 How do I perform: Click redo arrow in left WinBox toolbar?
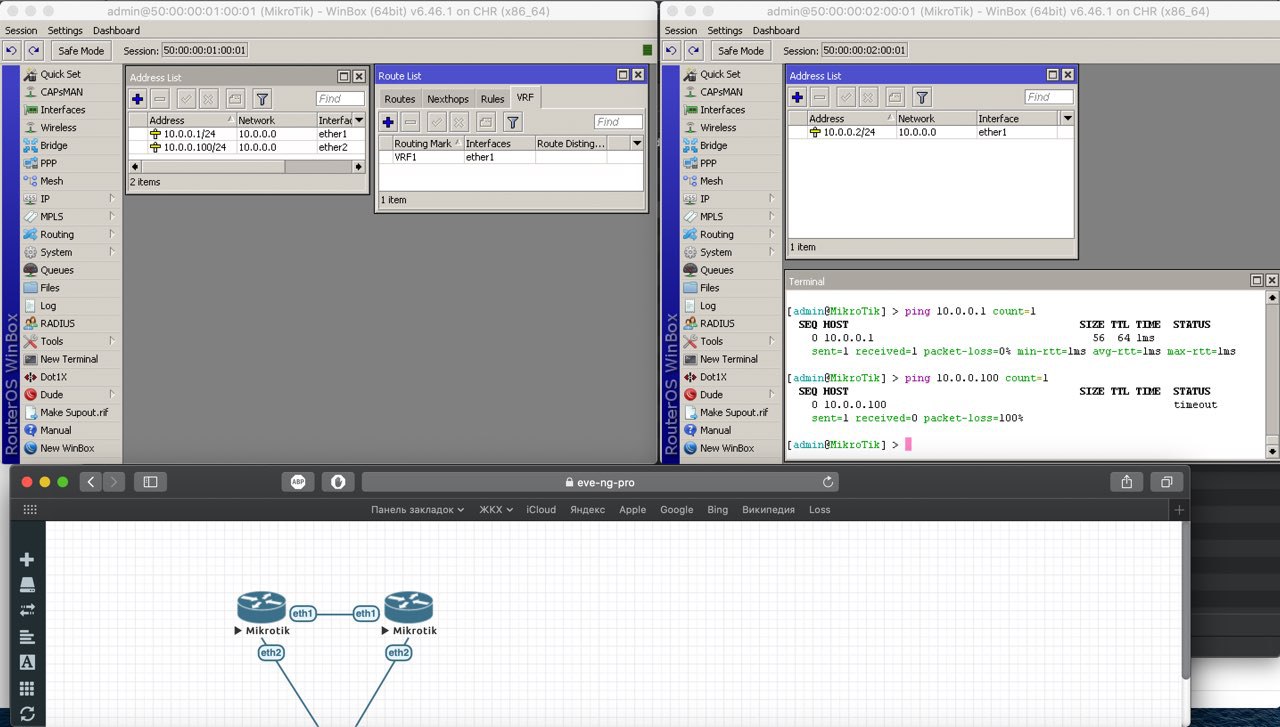34,50
